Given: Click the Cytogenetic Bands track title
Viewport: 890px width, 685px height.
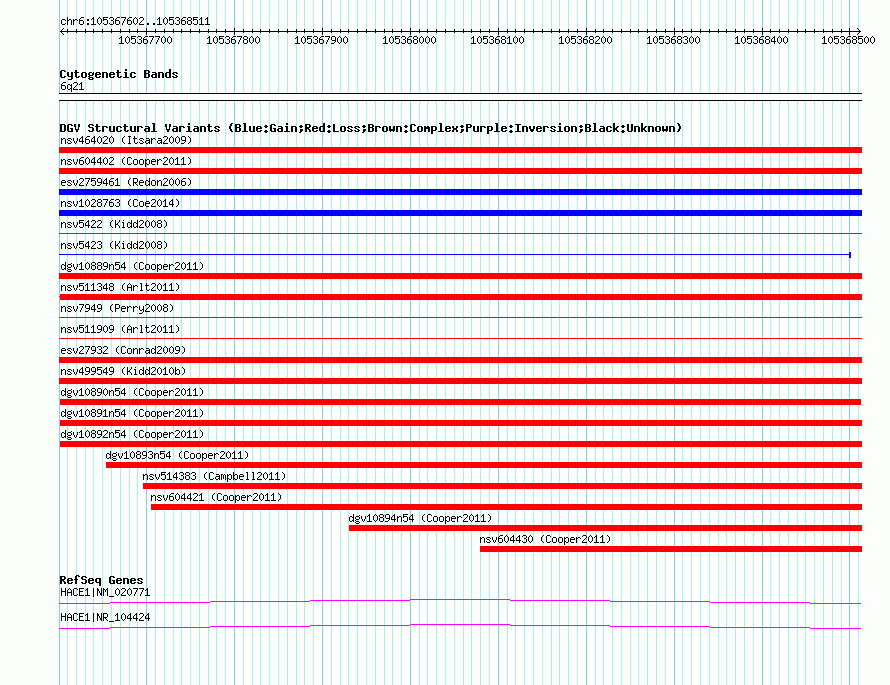Looking at the screenshot, I should click(119, 74).
